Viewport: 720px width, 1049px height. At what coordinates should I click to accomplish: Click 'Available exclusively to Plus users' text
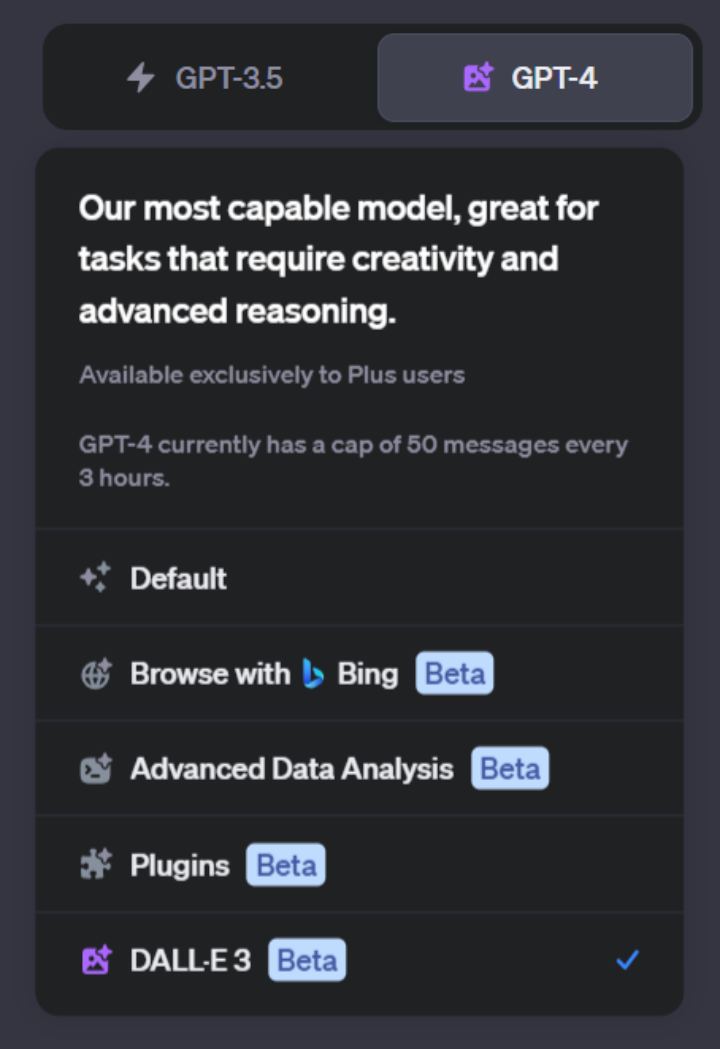(x=272, y=376)
